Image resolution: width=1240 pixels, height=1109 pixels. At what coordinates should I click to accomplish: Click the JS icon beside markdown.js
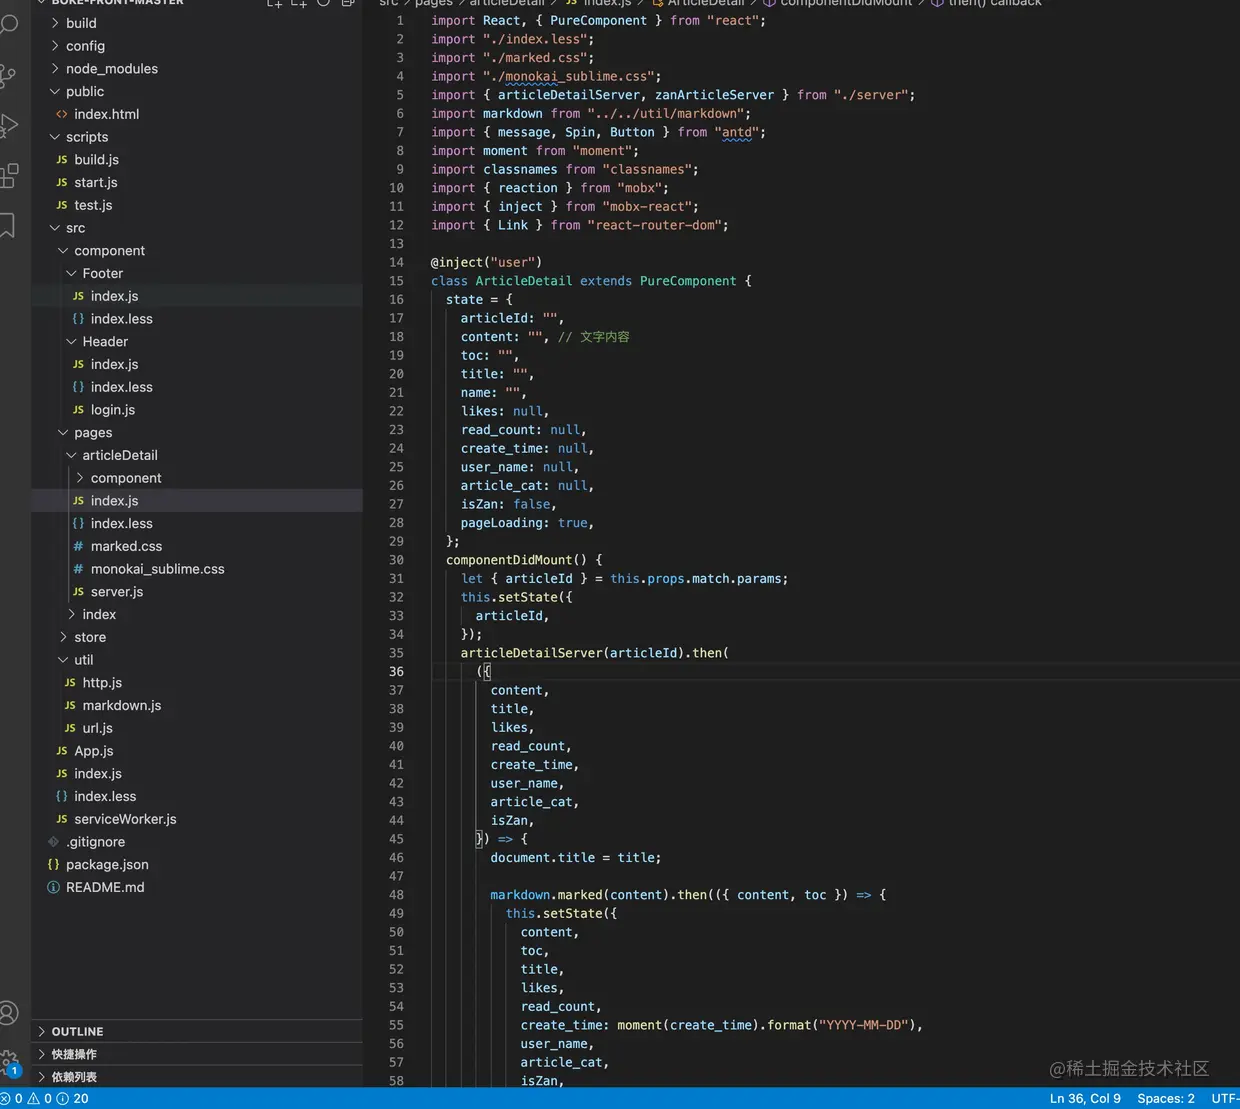click(x=70, y=706)
